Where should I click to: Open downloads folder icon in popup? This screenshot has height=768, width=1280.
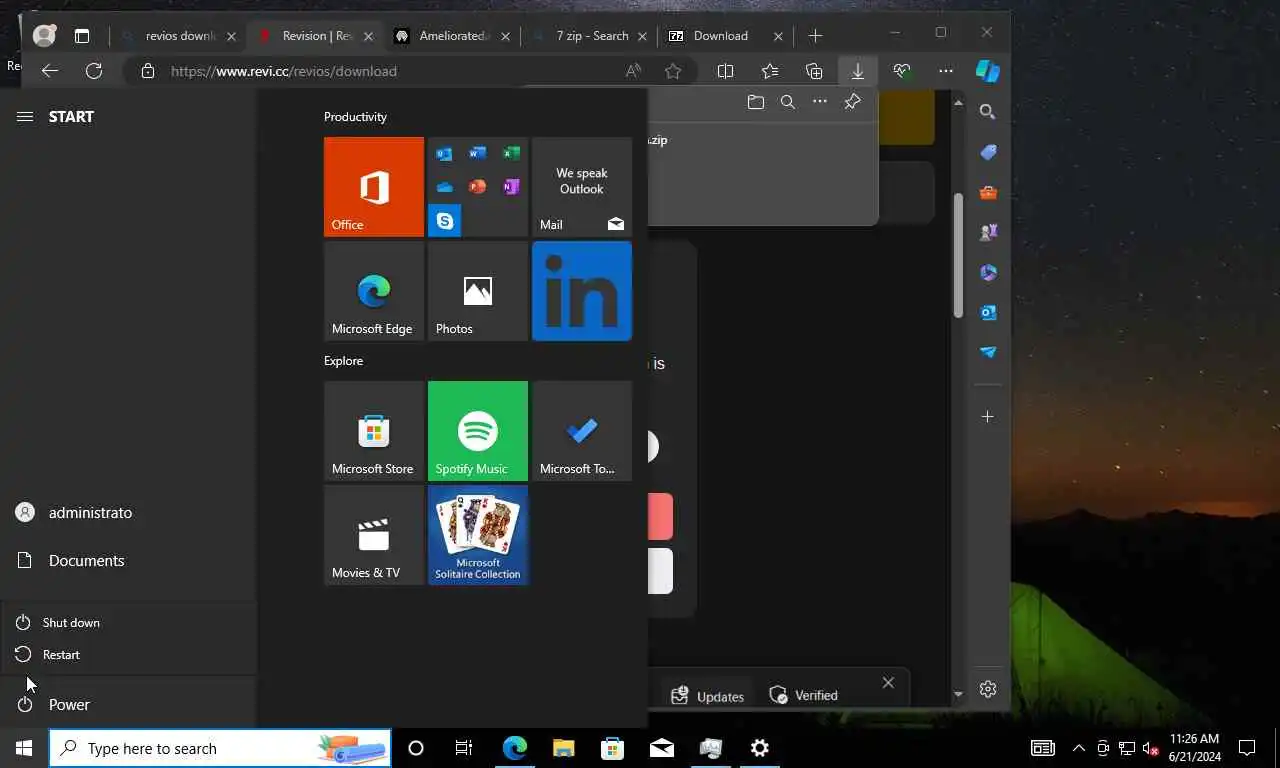756,102
